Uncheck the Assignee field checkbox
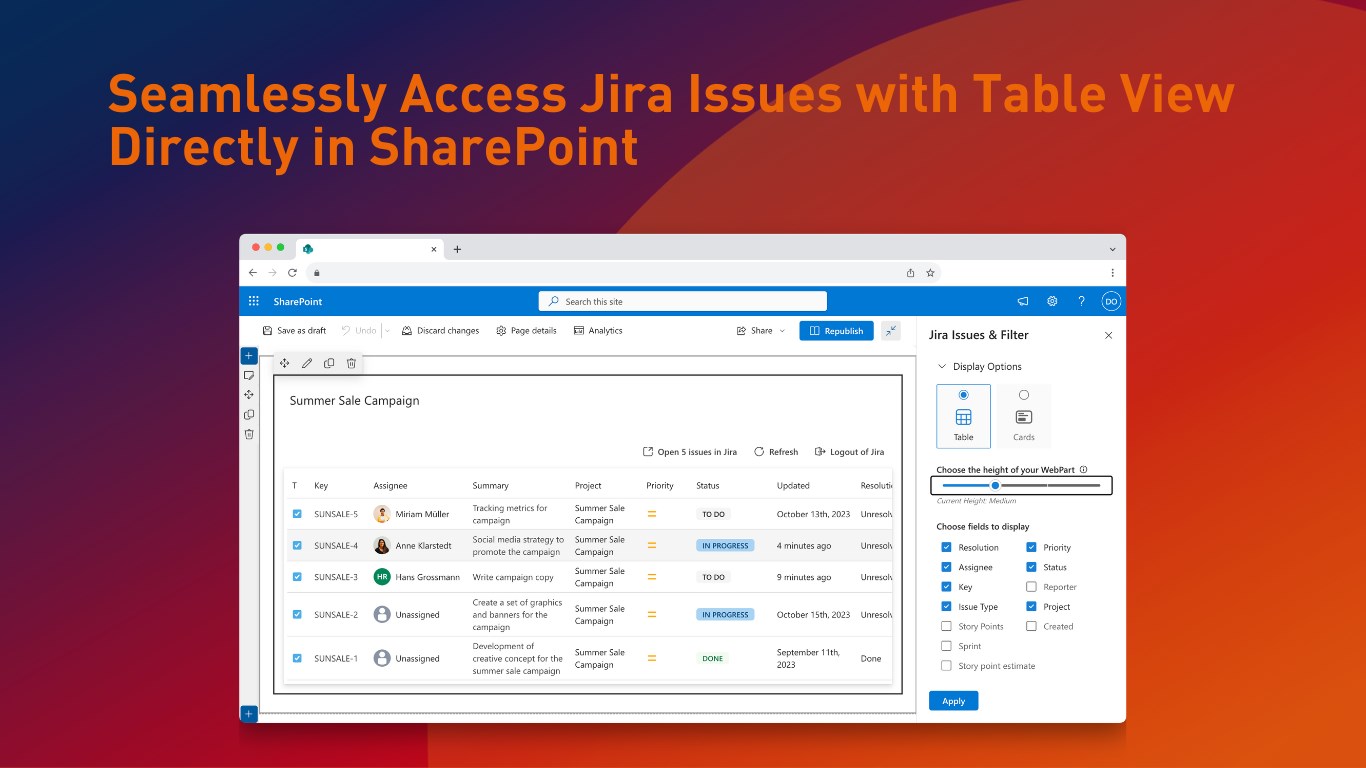This screenshot has width=1366, height=768. (946, 567)
